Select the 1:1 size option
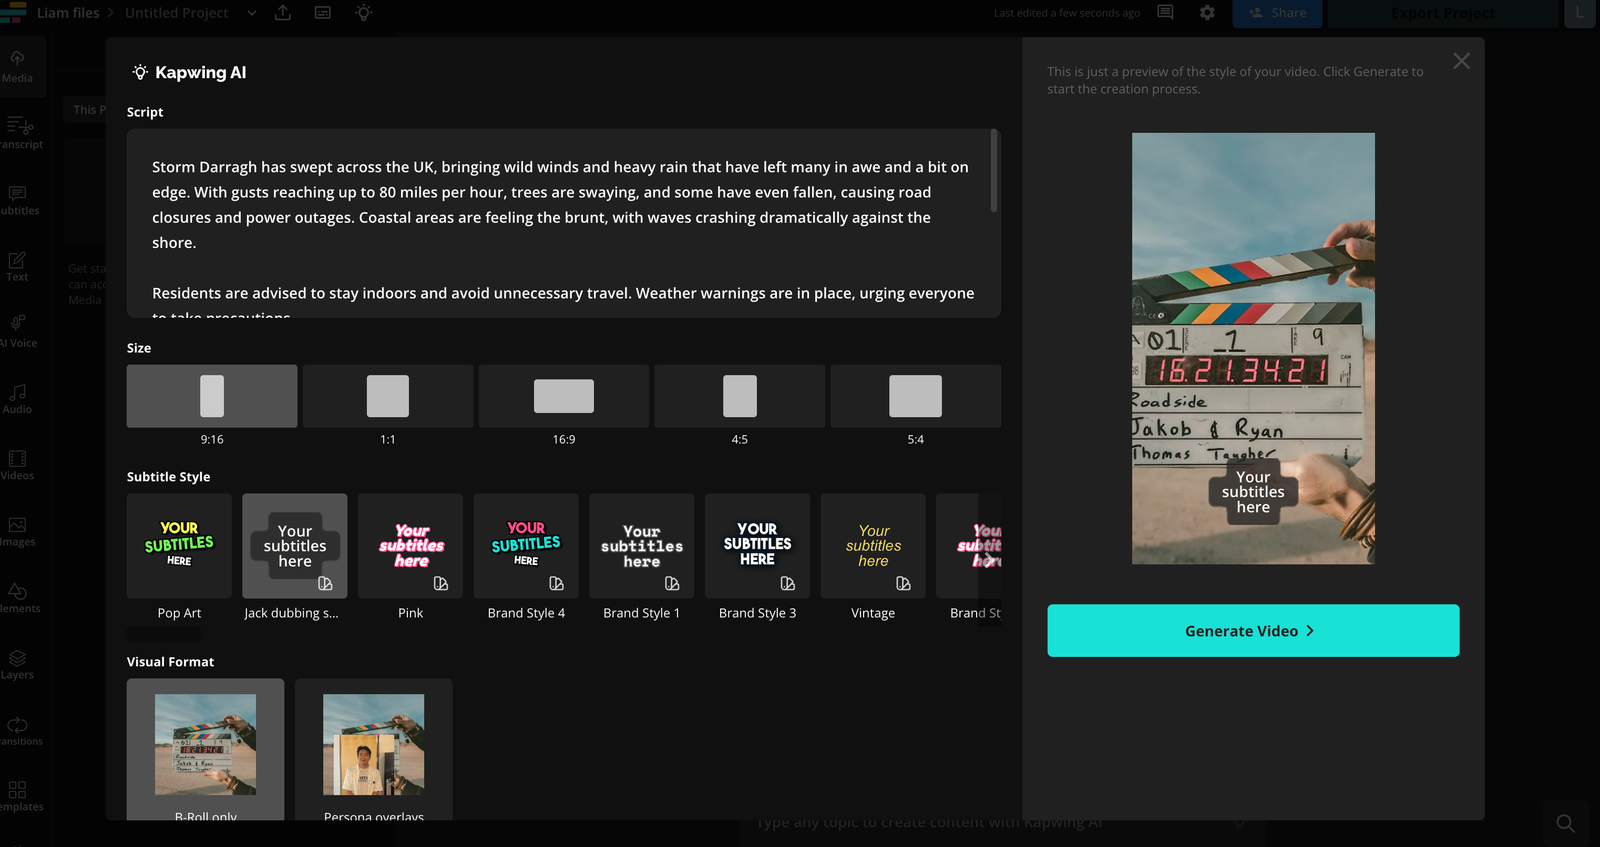 tap(388, 396)
